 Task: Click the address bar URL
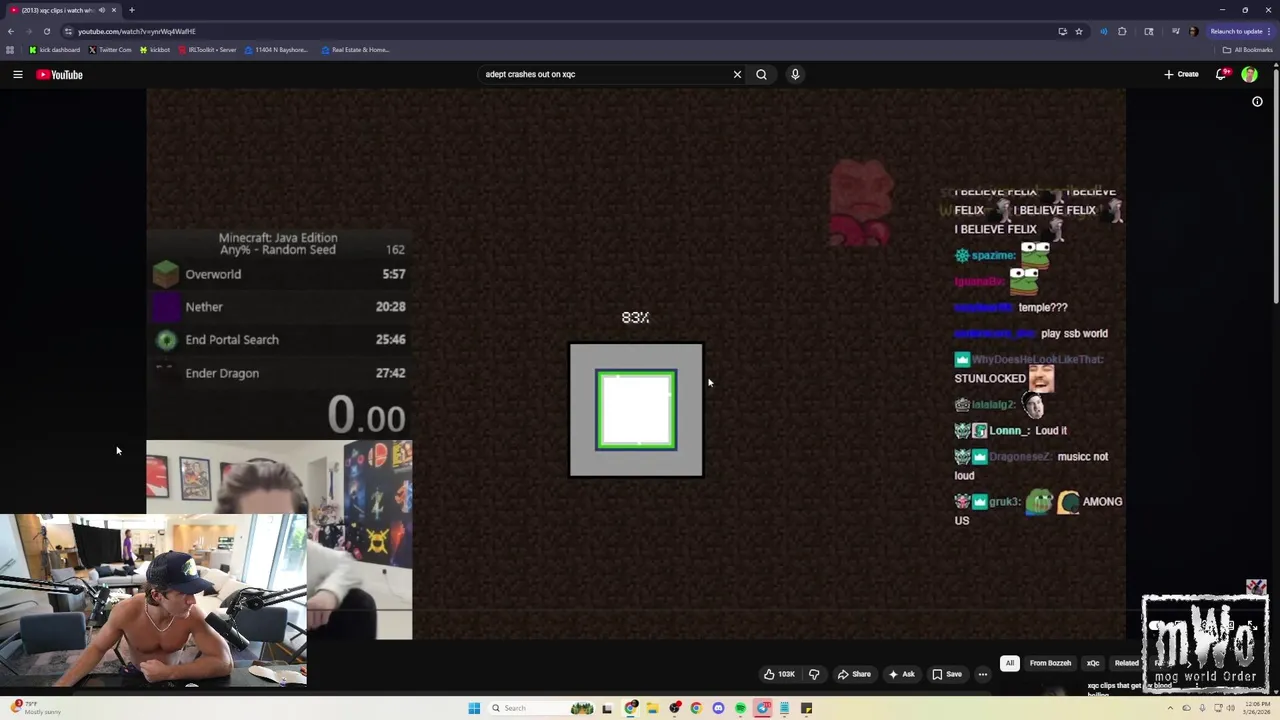point(137,32)
